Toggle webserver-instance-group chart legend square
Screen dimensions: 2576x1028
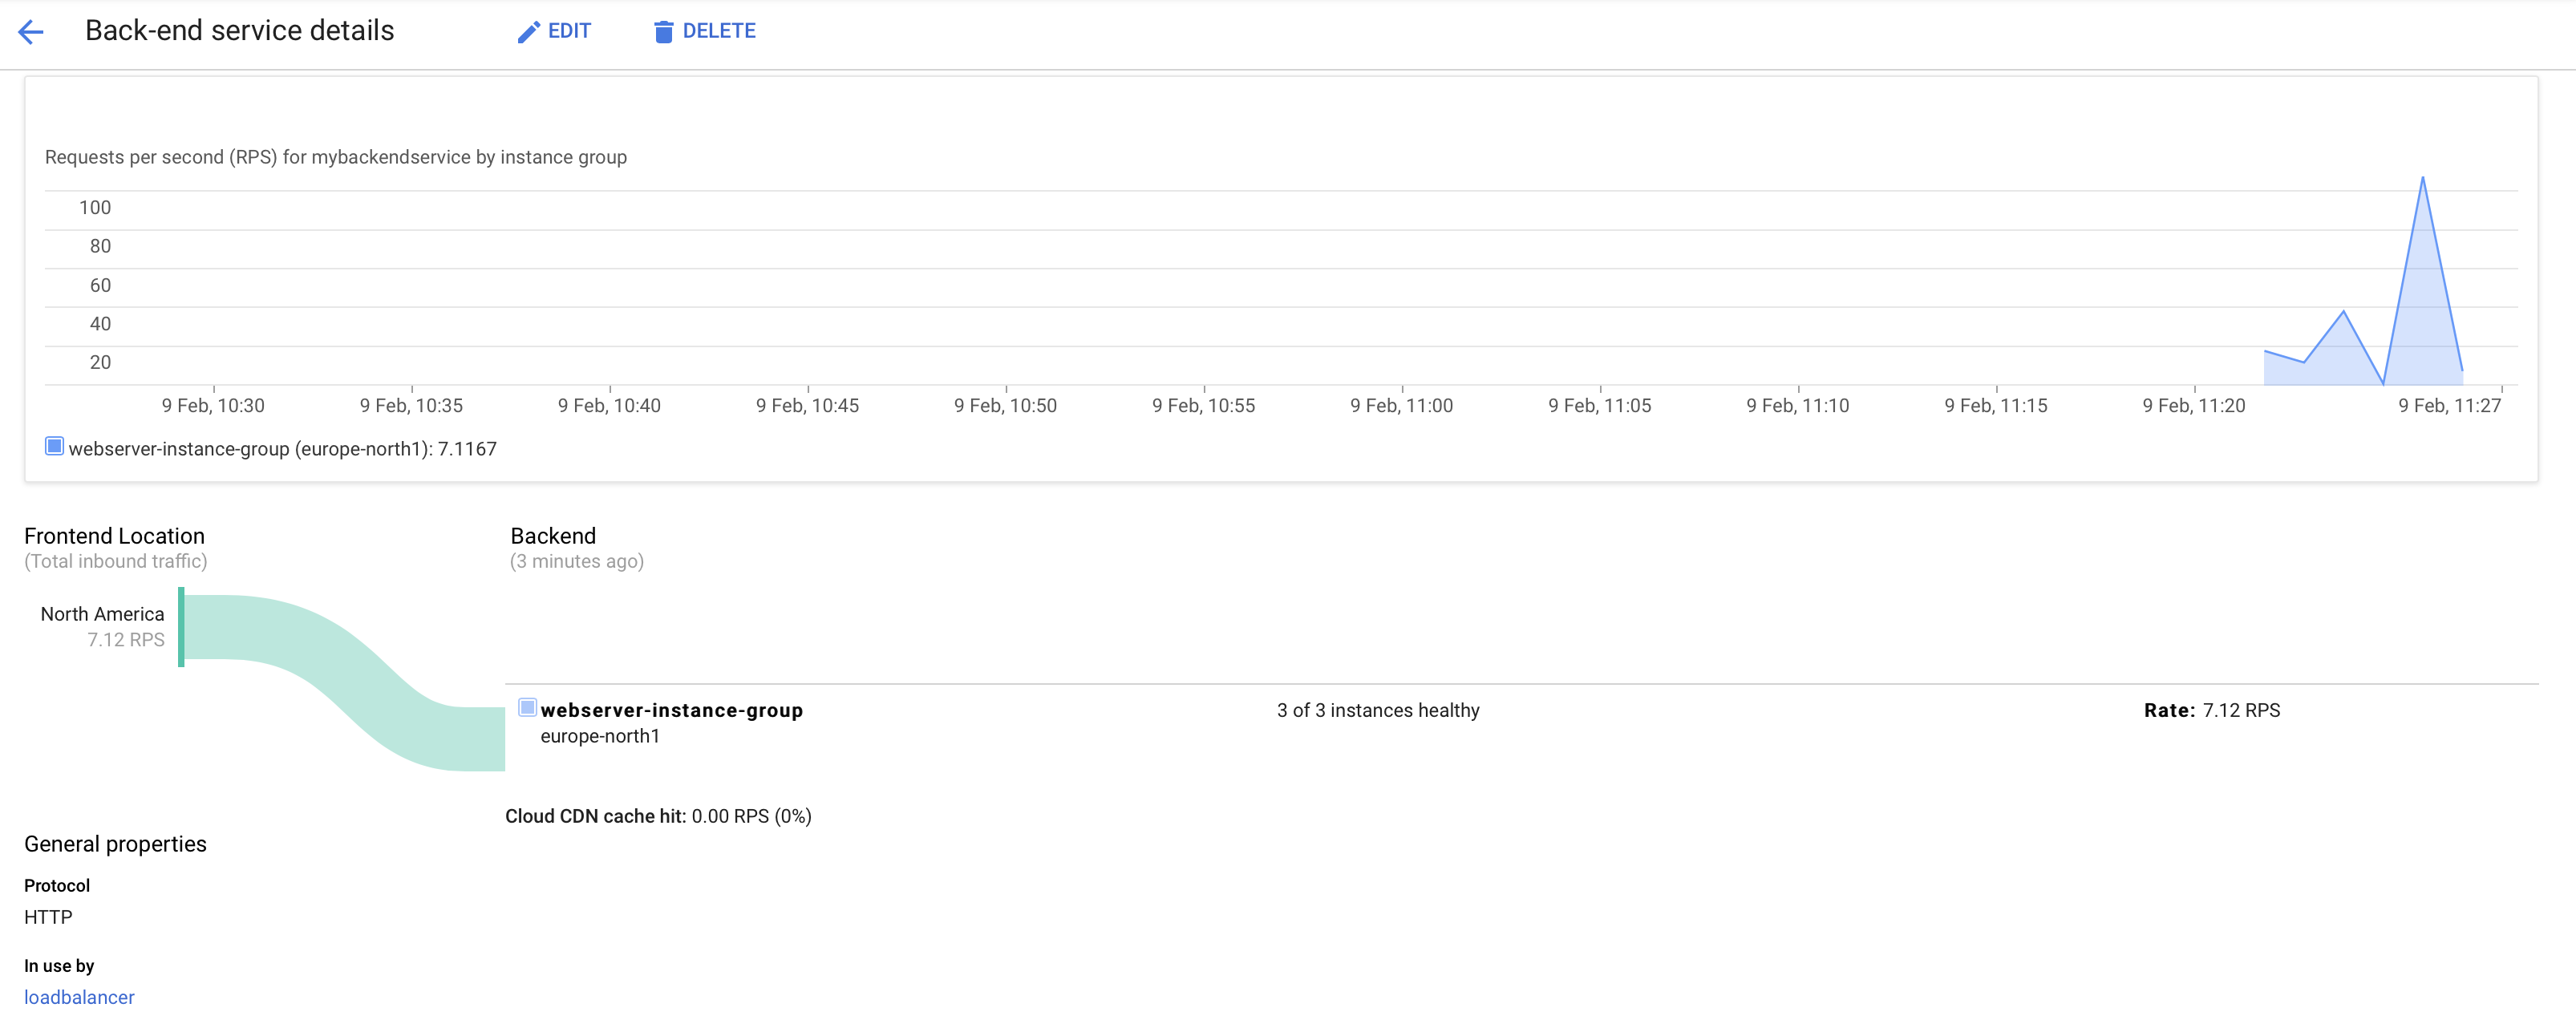point(54,446)
